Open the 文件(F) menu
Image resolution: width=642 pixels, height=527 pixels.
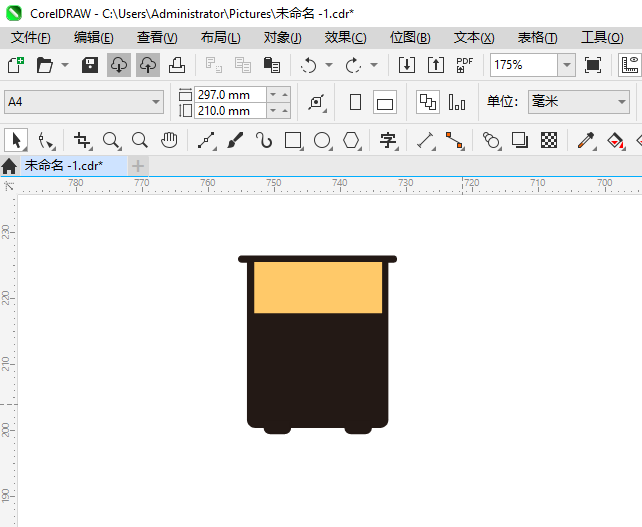(x=30, y=37)
